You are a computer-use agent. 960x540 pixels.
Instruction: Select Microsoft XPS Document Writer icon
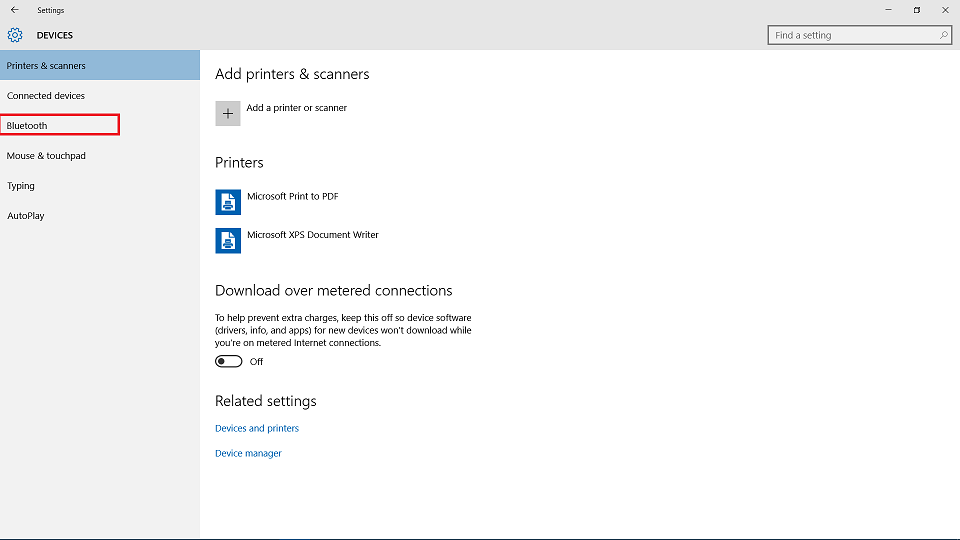coord(228,241)
